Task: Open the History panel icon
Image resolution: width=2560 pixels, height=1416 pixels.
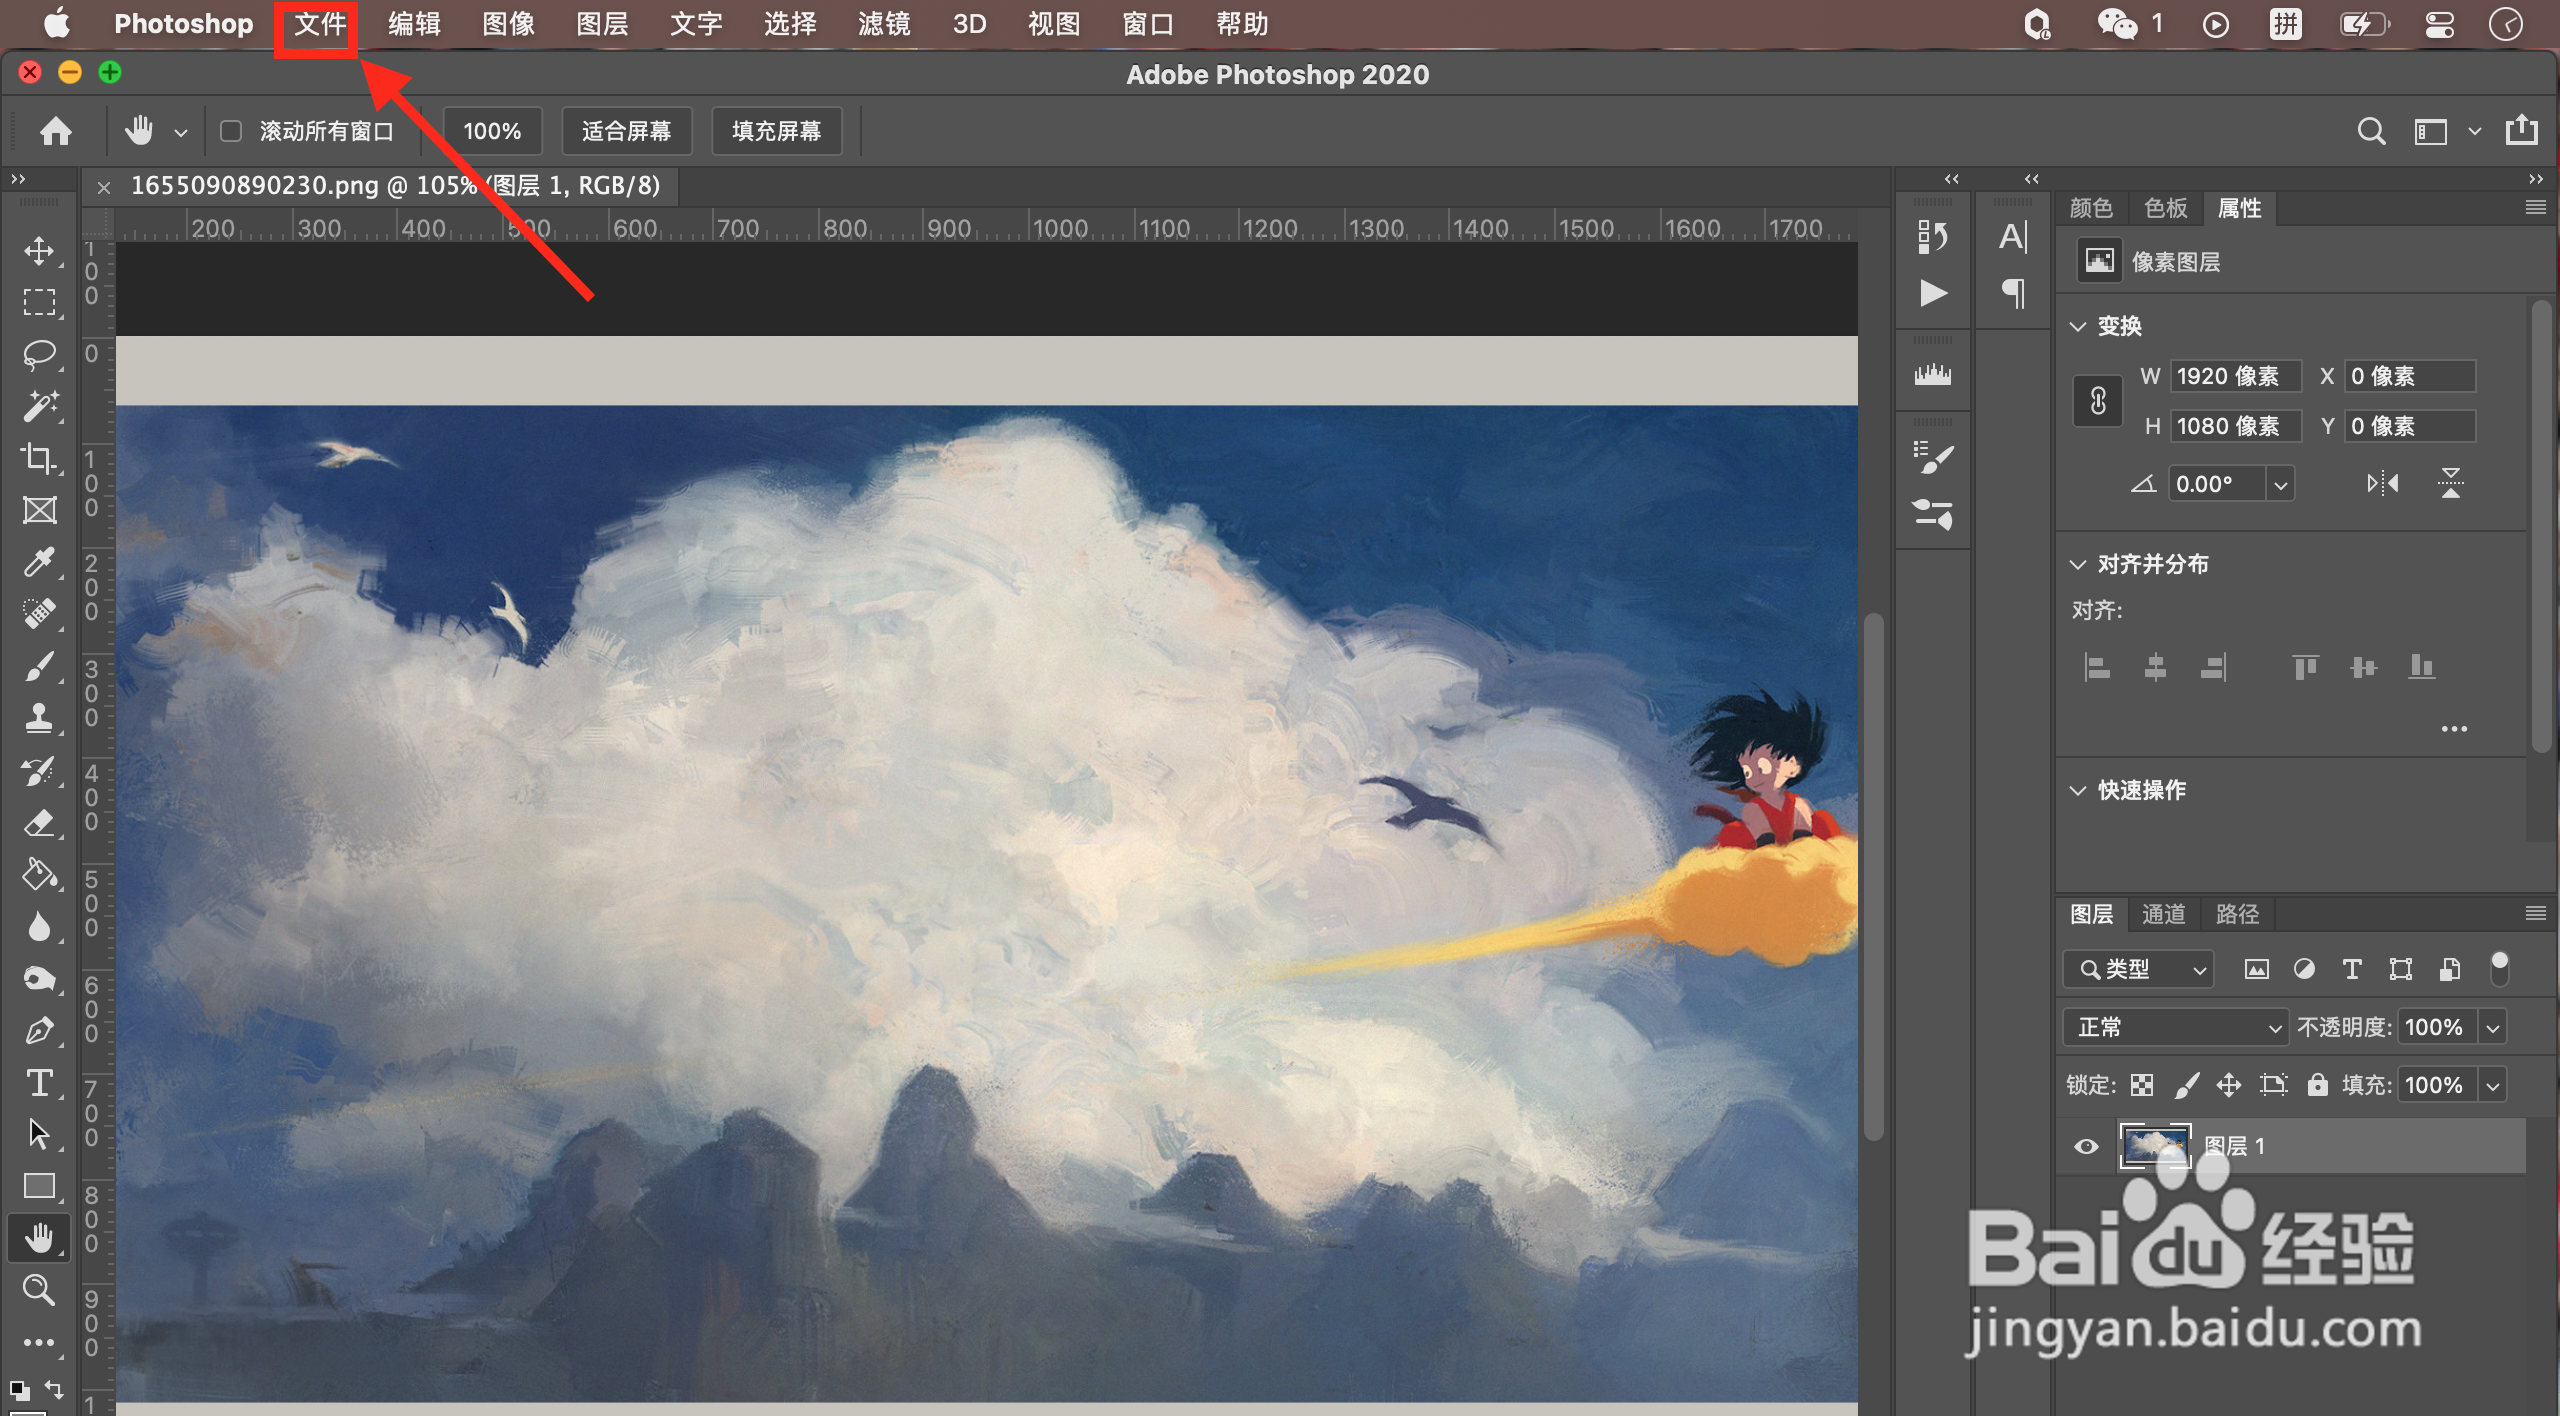Action: 1933,237
